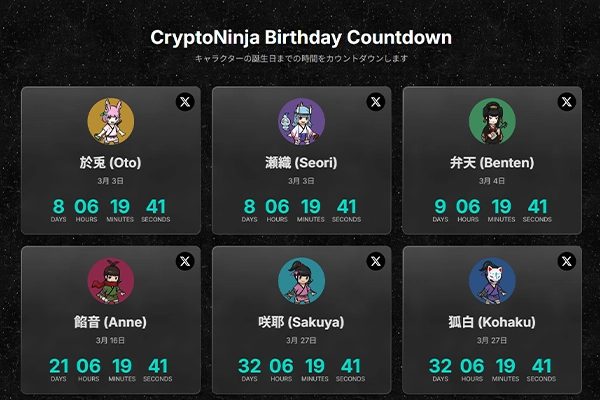
Task: Click the Japanese subtitle under the title
Action: pos(300,59)
